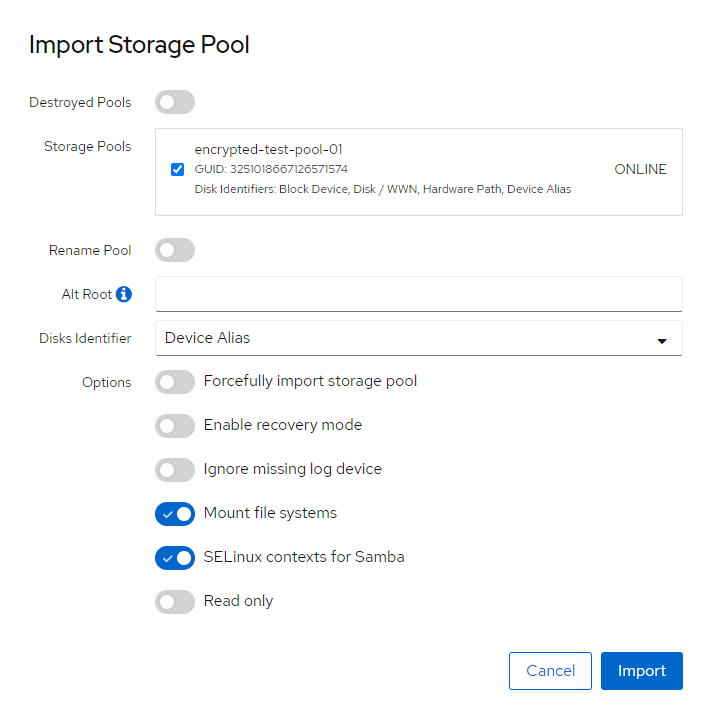
Task: Enable recovery mode toggle
Action: (x=175, y=426)
